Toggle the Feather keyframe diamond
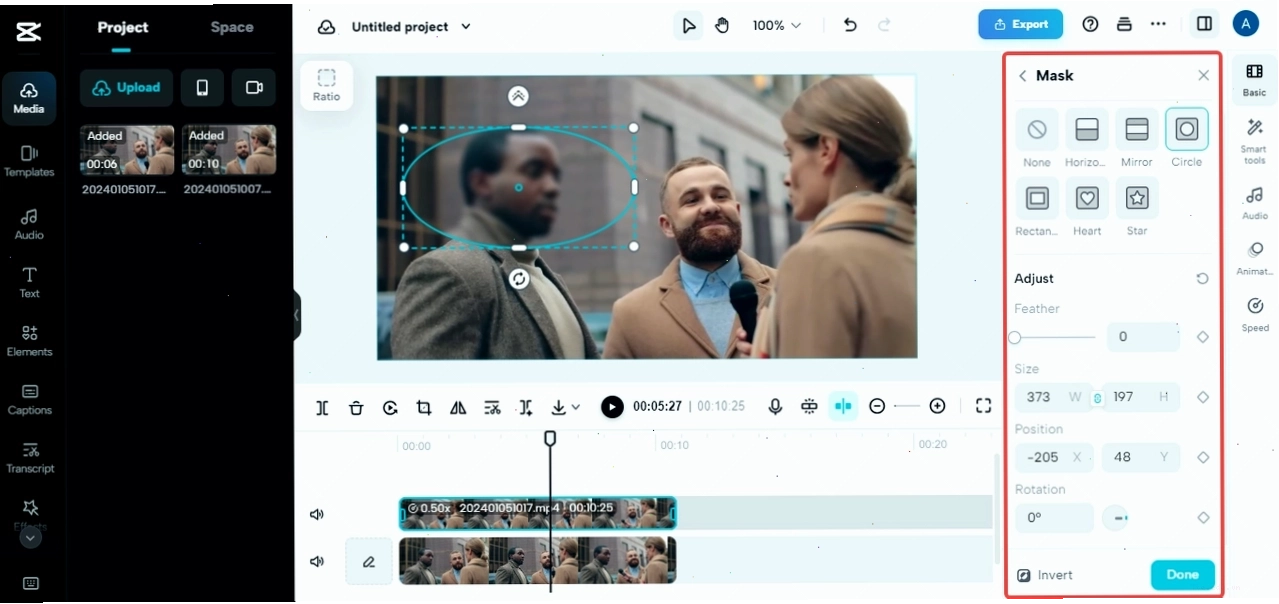The width and height of the screenshot is (1279, 604). click(1203, 337)
